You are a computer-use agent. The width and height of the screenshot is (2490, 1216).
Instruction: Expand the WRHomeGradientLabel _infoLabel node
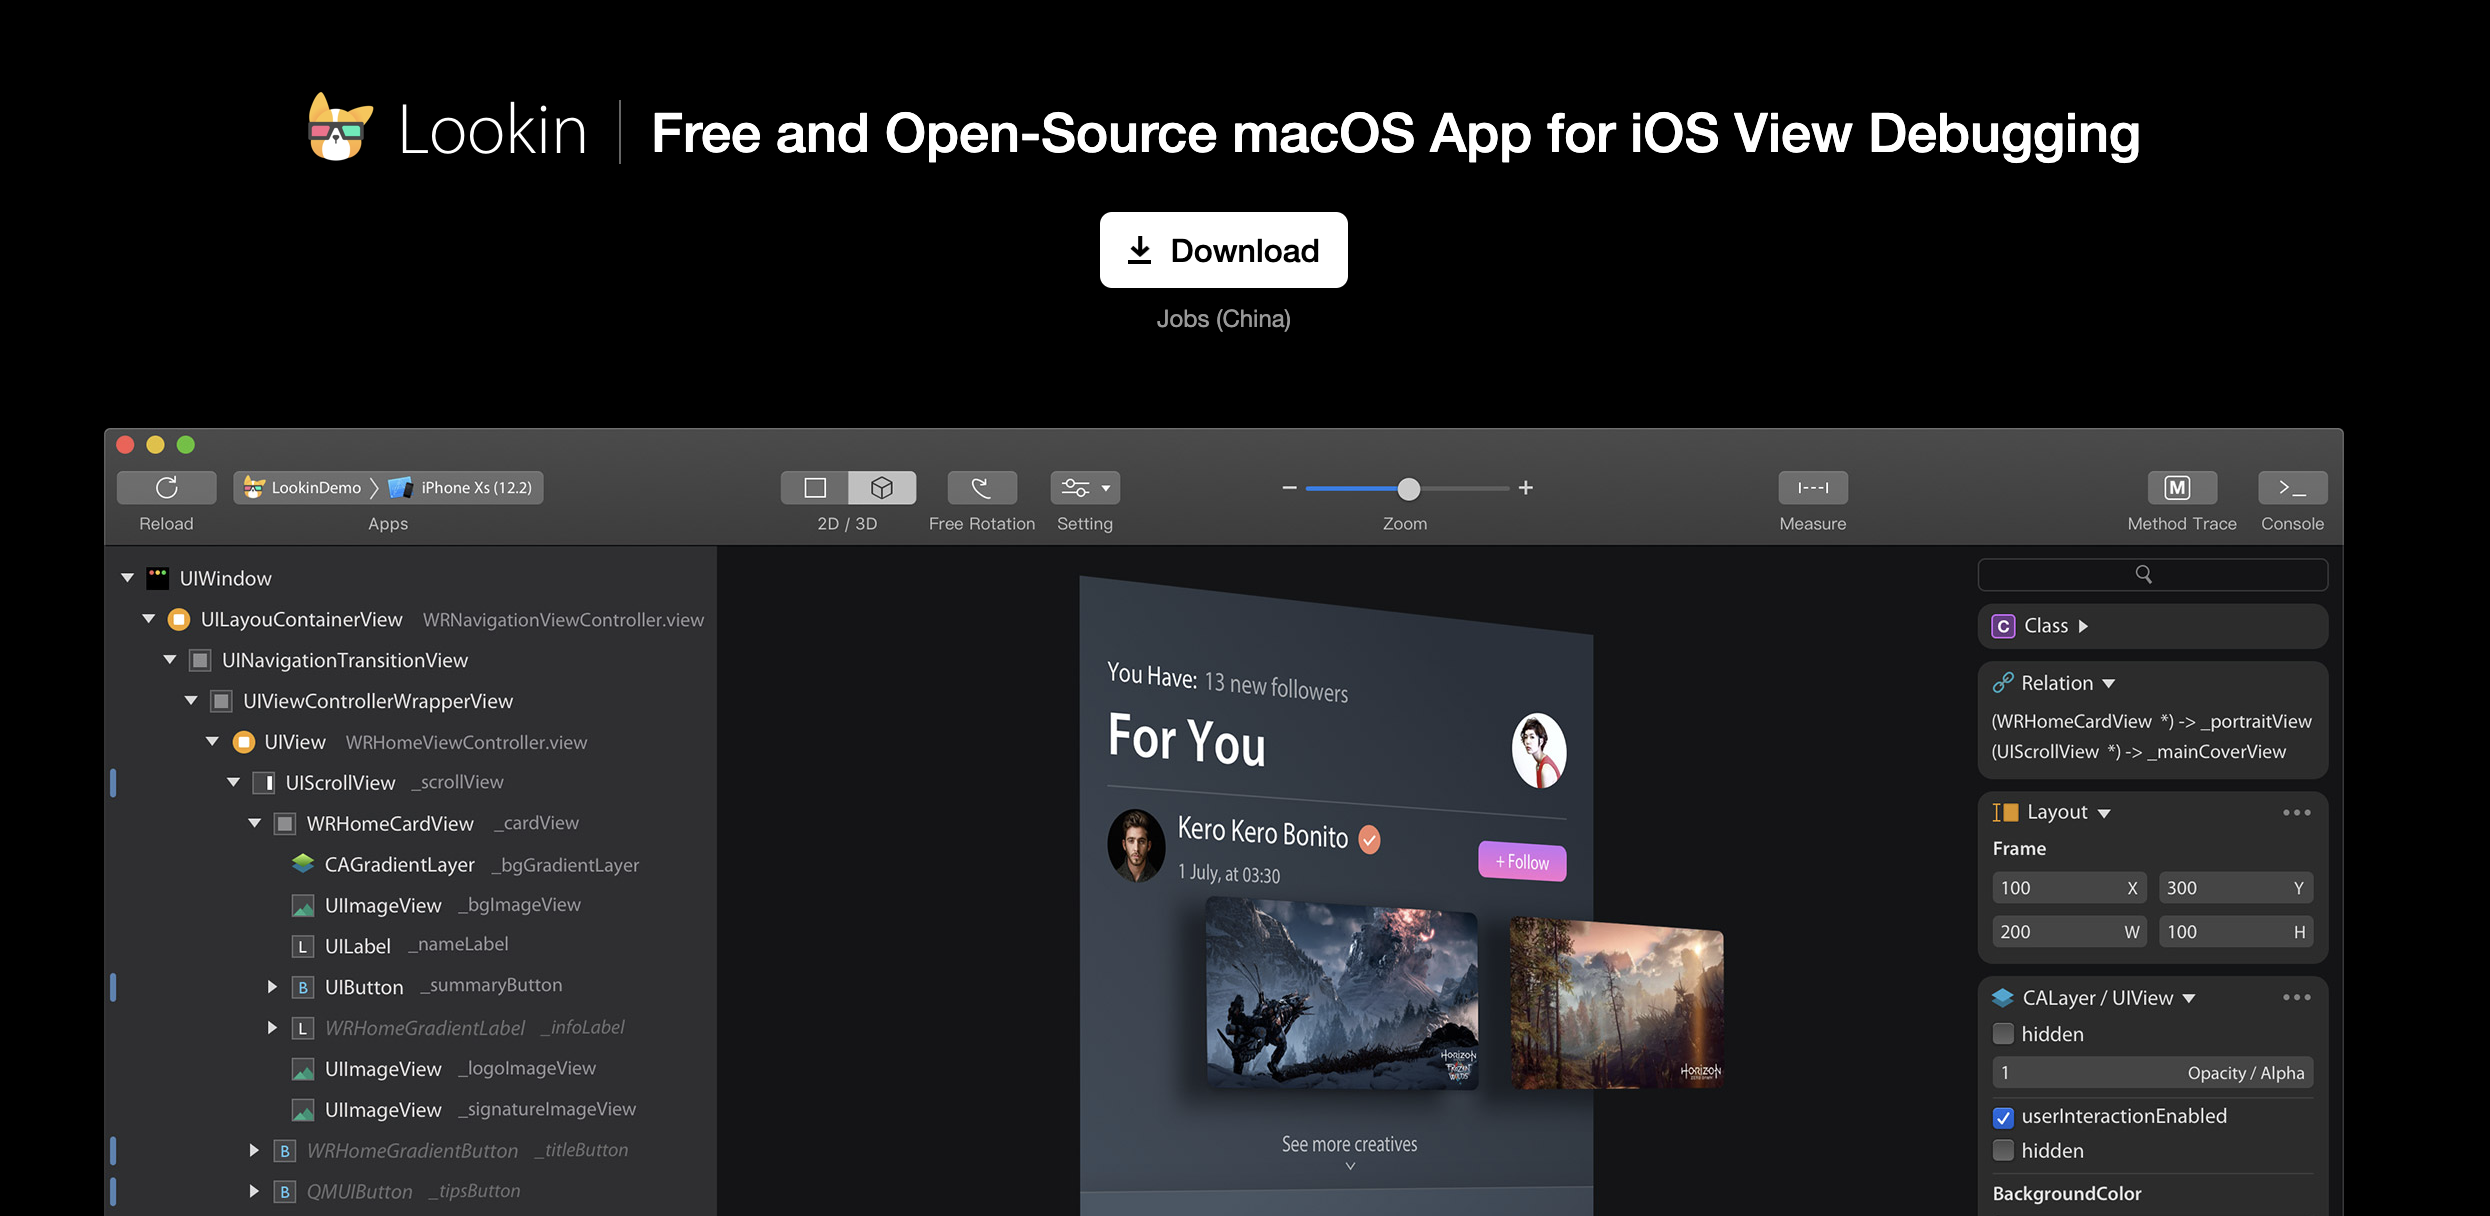(272, 1028)
